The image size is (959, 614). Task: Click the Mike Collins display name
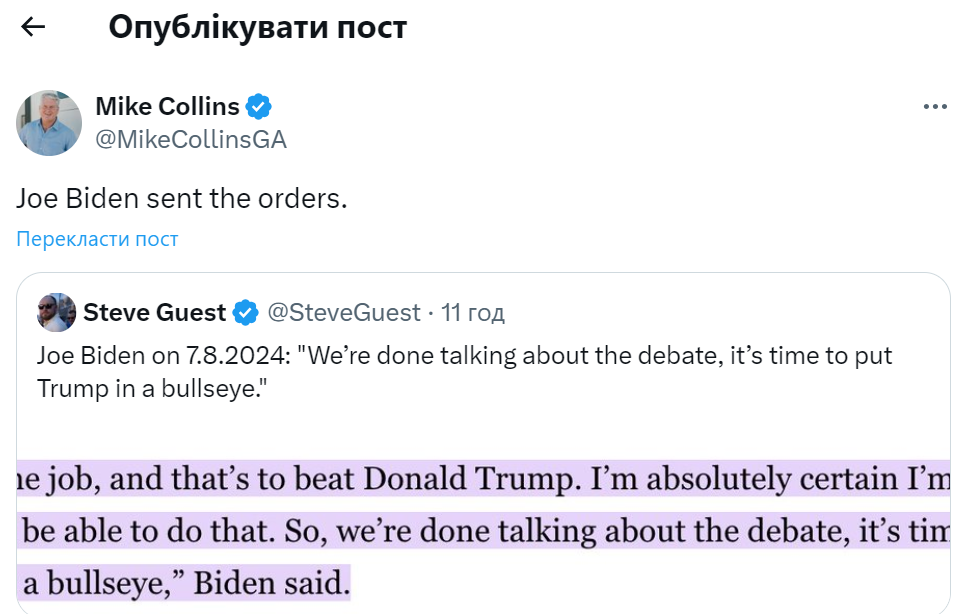tap(167, 106)
